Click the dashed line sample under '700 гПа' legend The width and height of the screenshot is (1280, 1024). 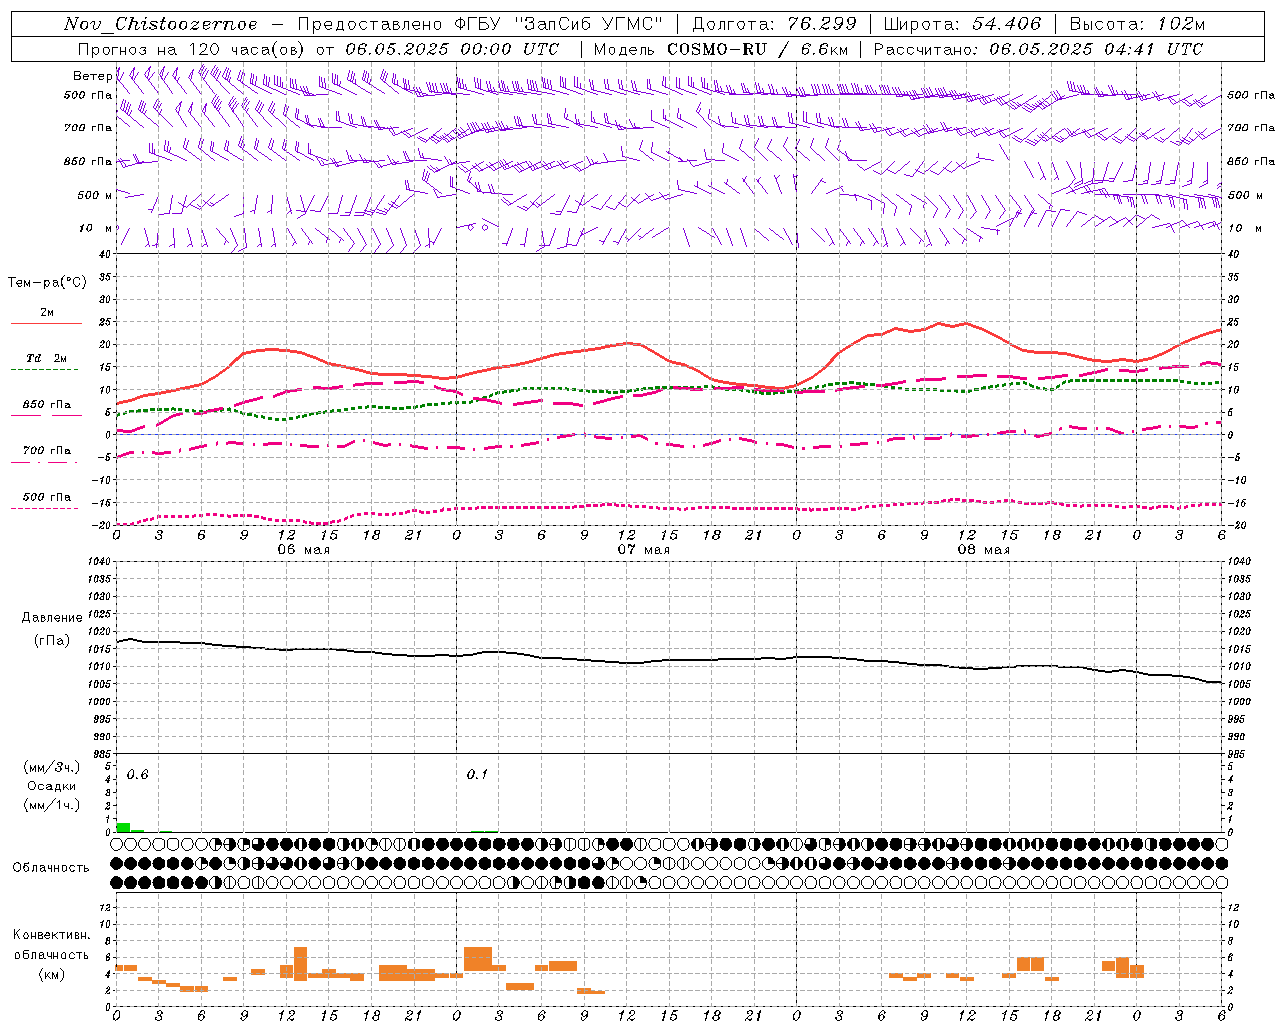point(46,463)
